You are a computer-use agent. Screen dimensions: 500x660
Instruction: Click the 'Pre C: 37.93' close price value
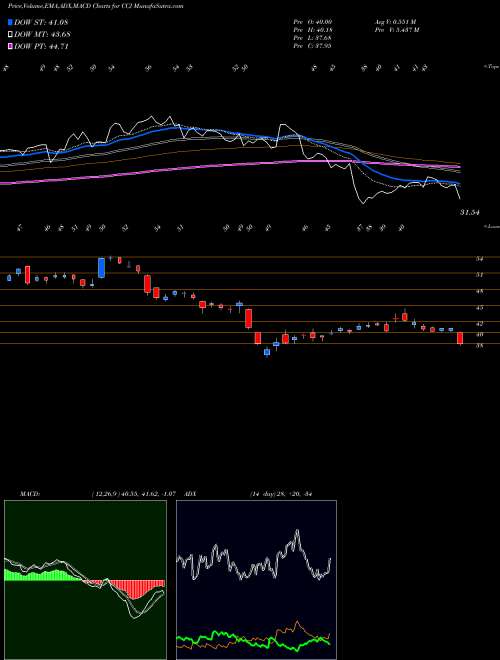(313, 46)
